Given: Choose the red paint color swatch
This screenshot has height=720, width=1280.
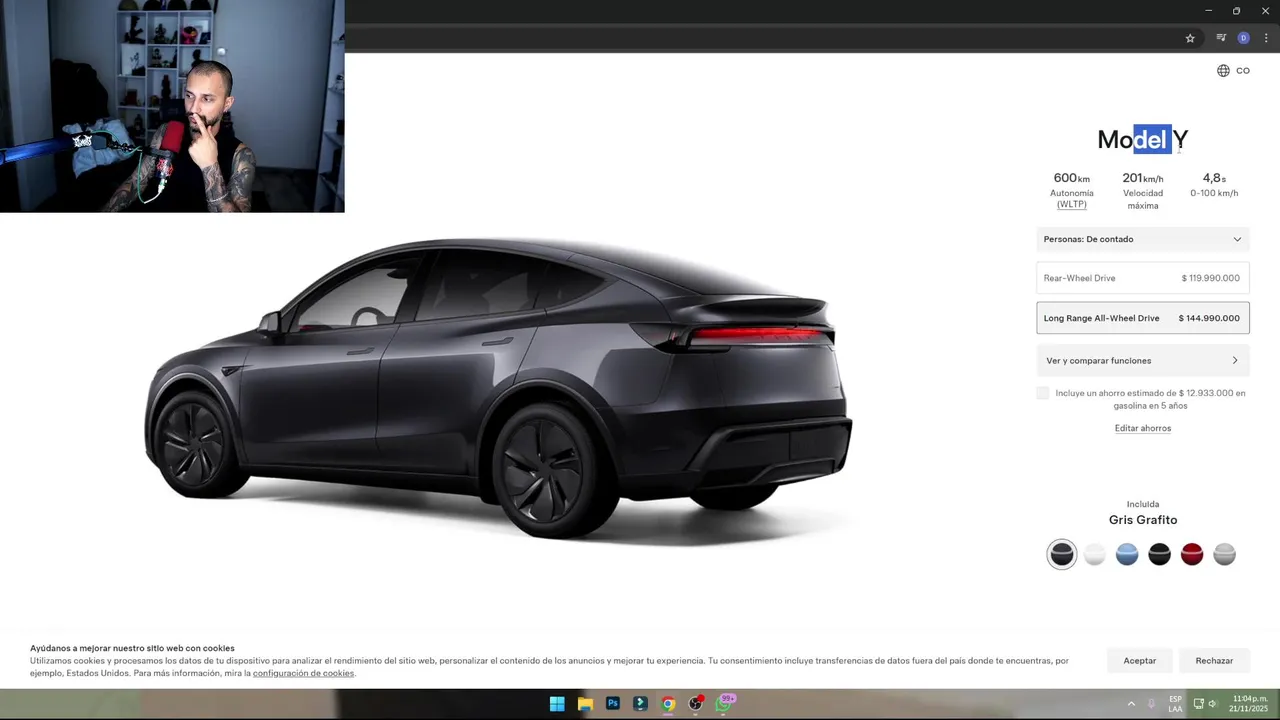Looking at the screenshot, I should (1192, 554).
